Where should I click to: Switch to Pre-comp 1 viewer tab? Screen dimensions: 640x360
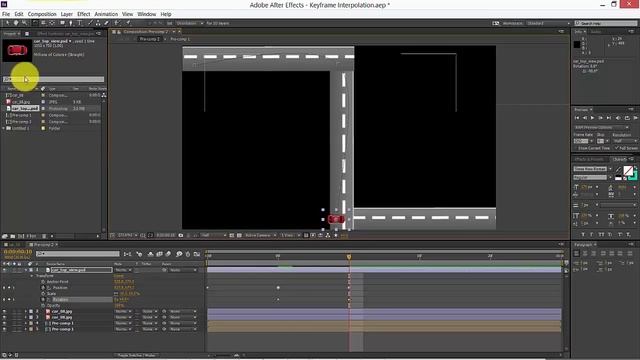point(180,39)
